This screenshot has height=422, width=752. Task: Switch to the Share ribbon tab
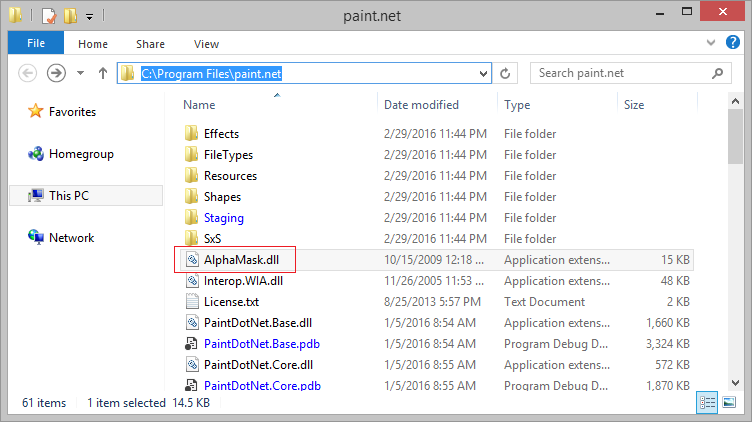click(x=150, y=44)
